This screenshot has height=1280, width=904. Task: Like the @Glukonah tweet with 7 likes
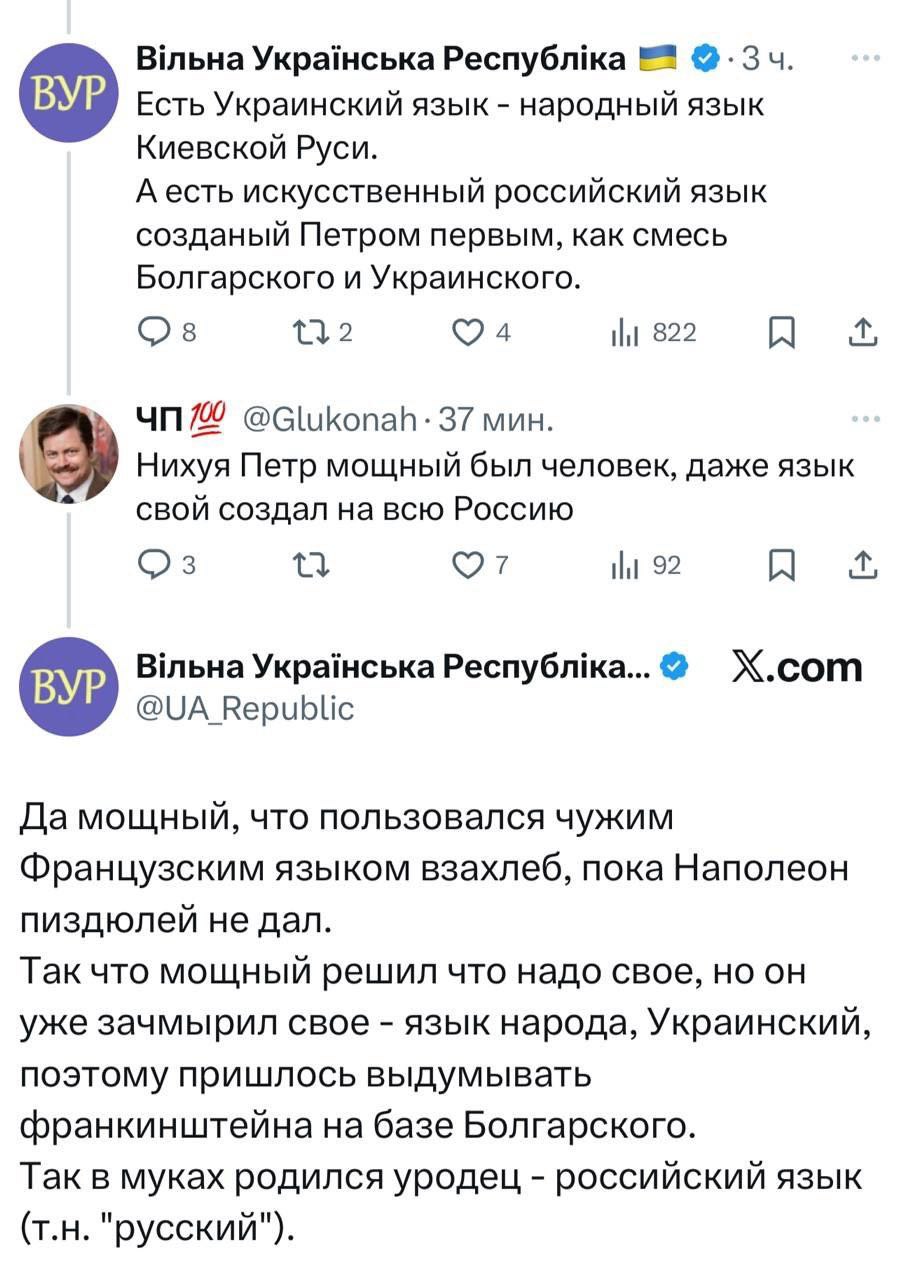pos(468,566)
